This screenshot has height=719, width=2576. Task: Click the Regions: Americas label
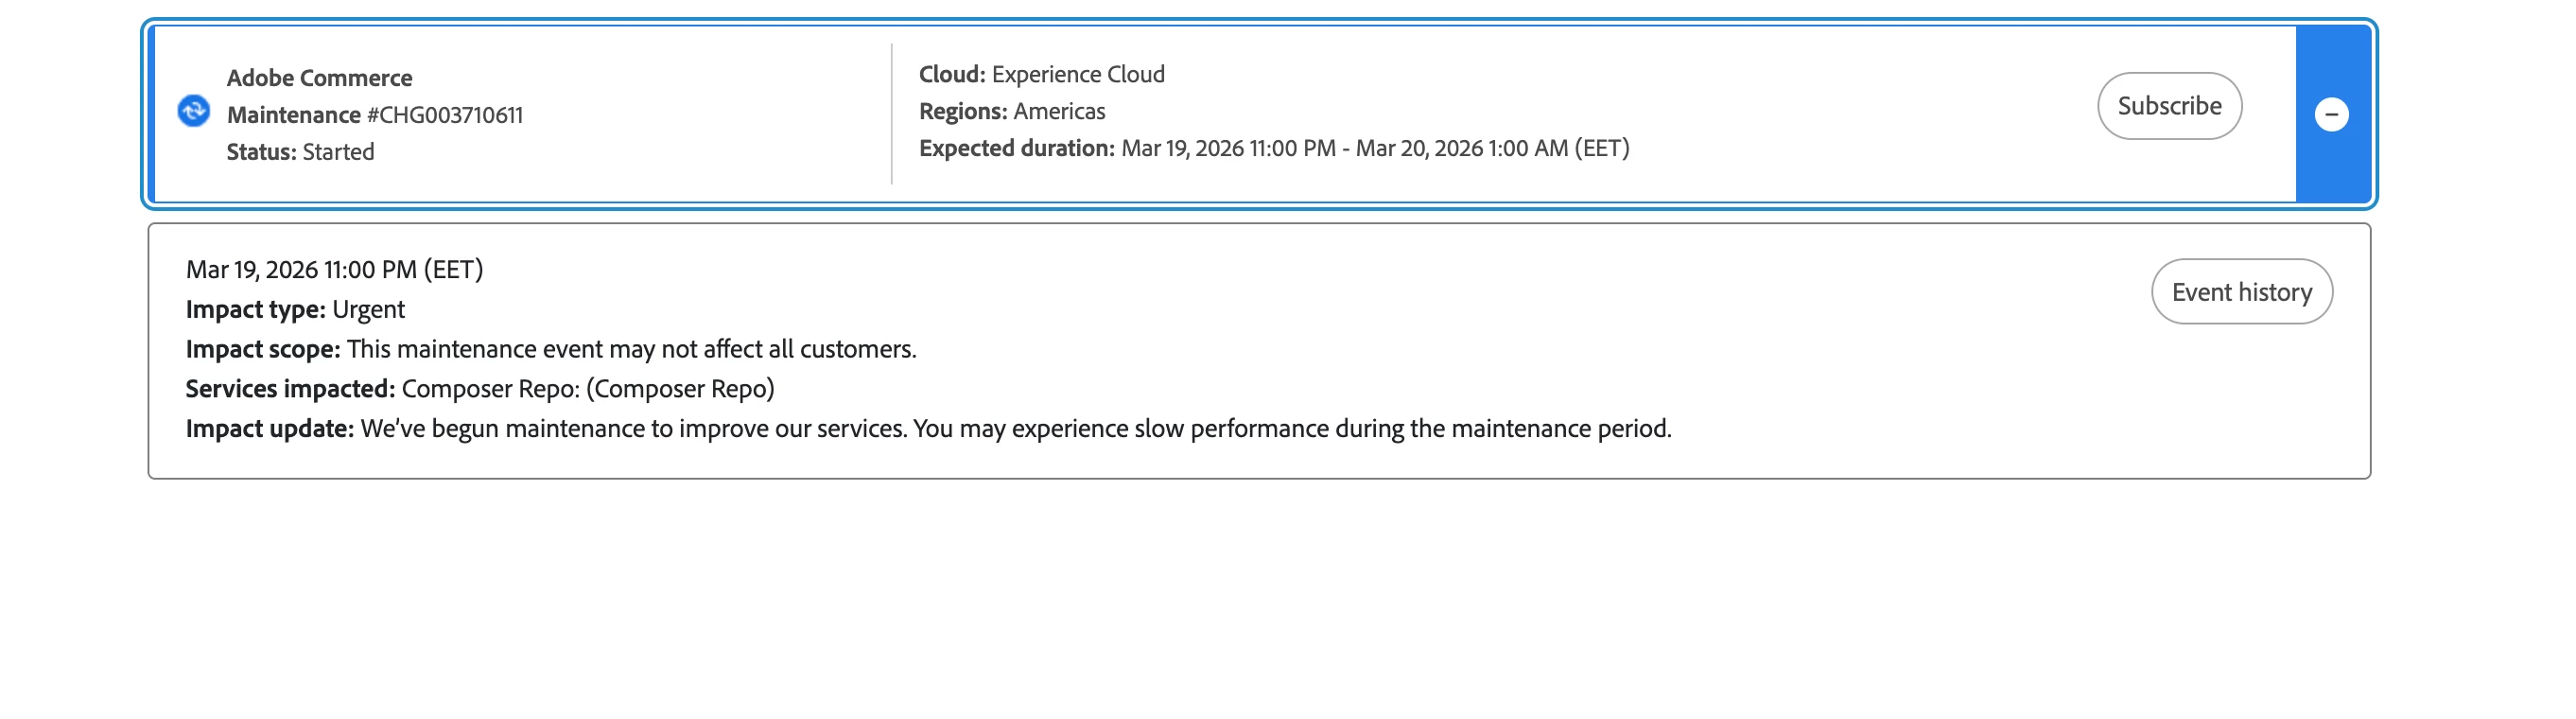pos(1011,111)
